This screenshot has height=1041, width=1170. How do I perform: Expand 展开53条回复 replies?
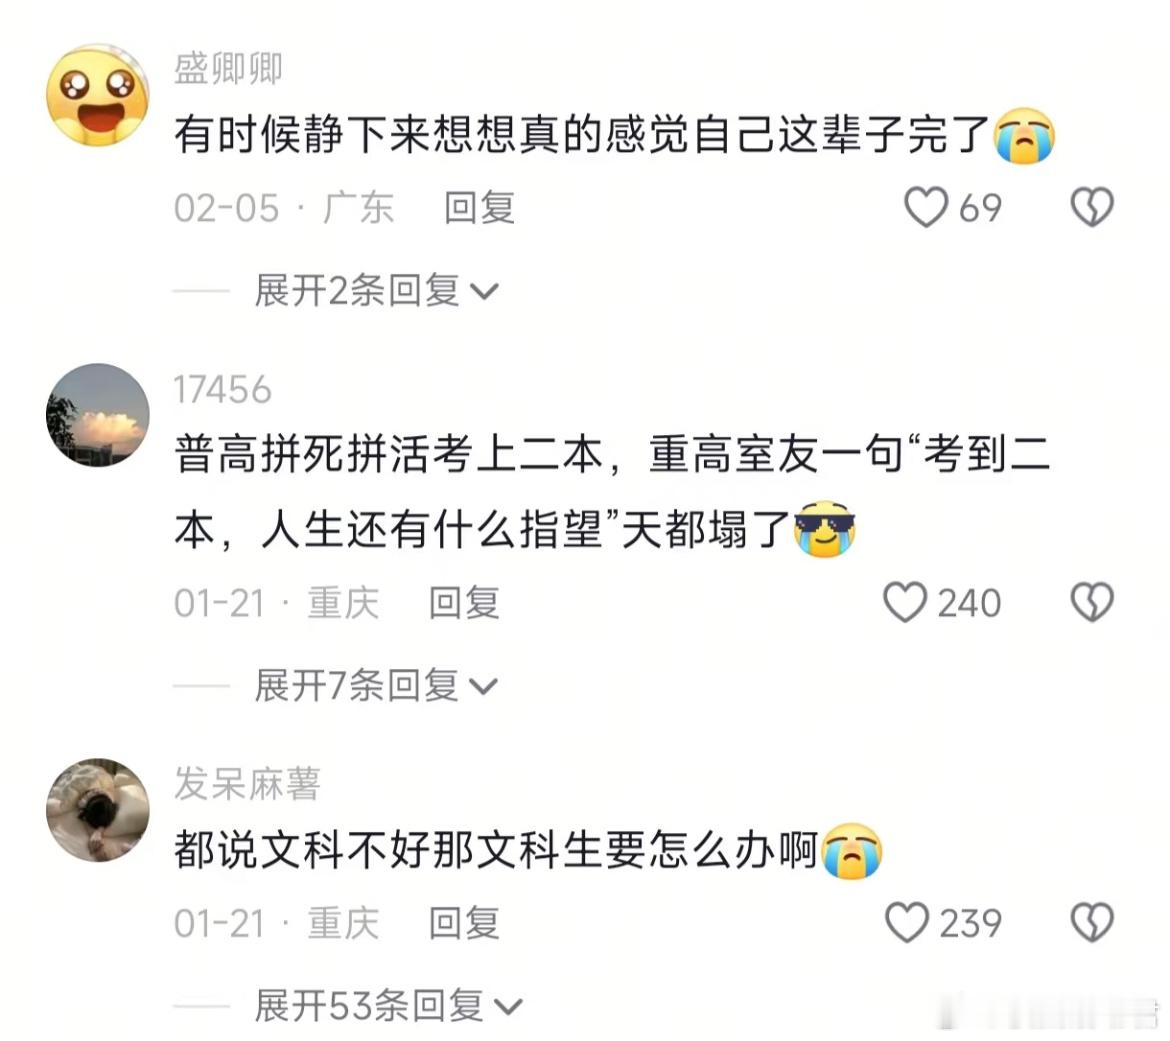click(x=388, y=1005)
